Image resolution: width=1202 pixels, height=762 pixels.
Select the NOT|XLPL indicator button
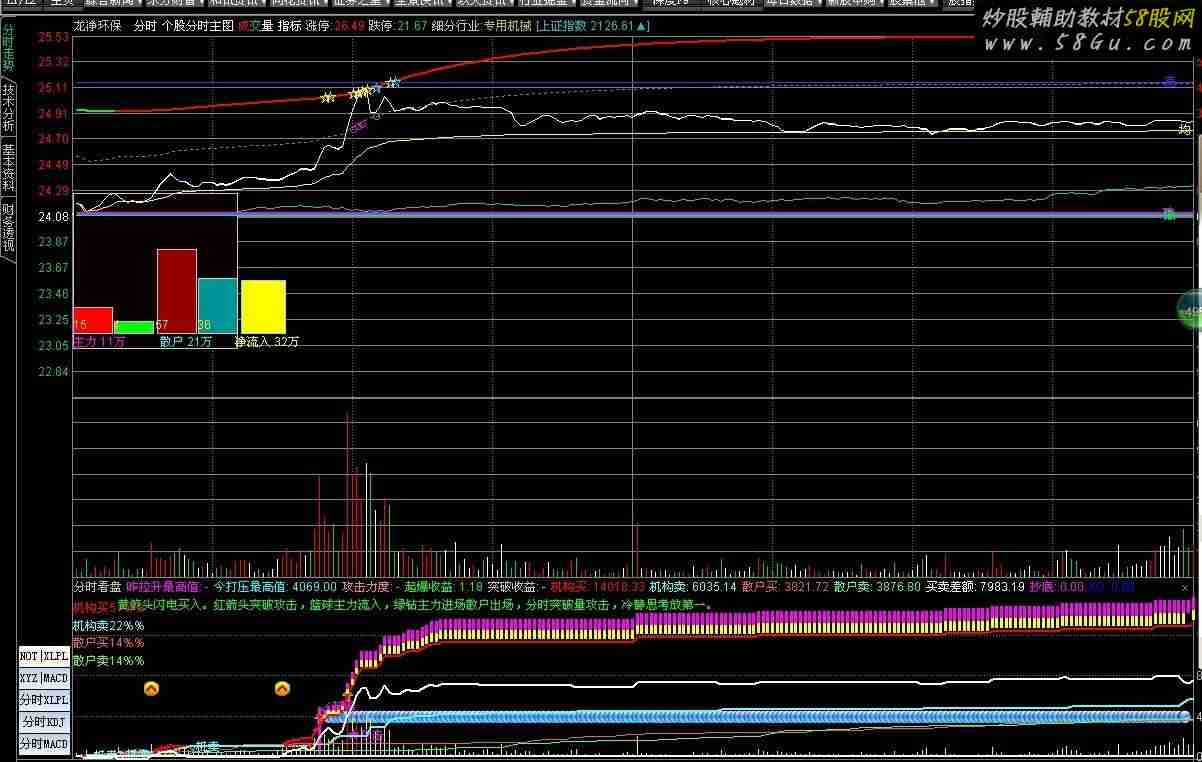click(44, 656)
